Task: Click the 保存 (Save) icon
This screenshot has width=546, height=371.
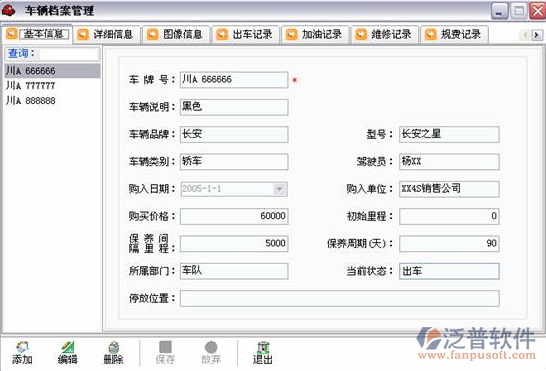Action: [x=165, y=347]
